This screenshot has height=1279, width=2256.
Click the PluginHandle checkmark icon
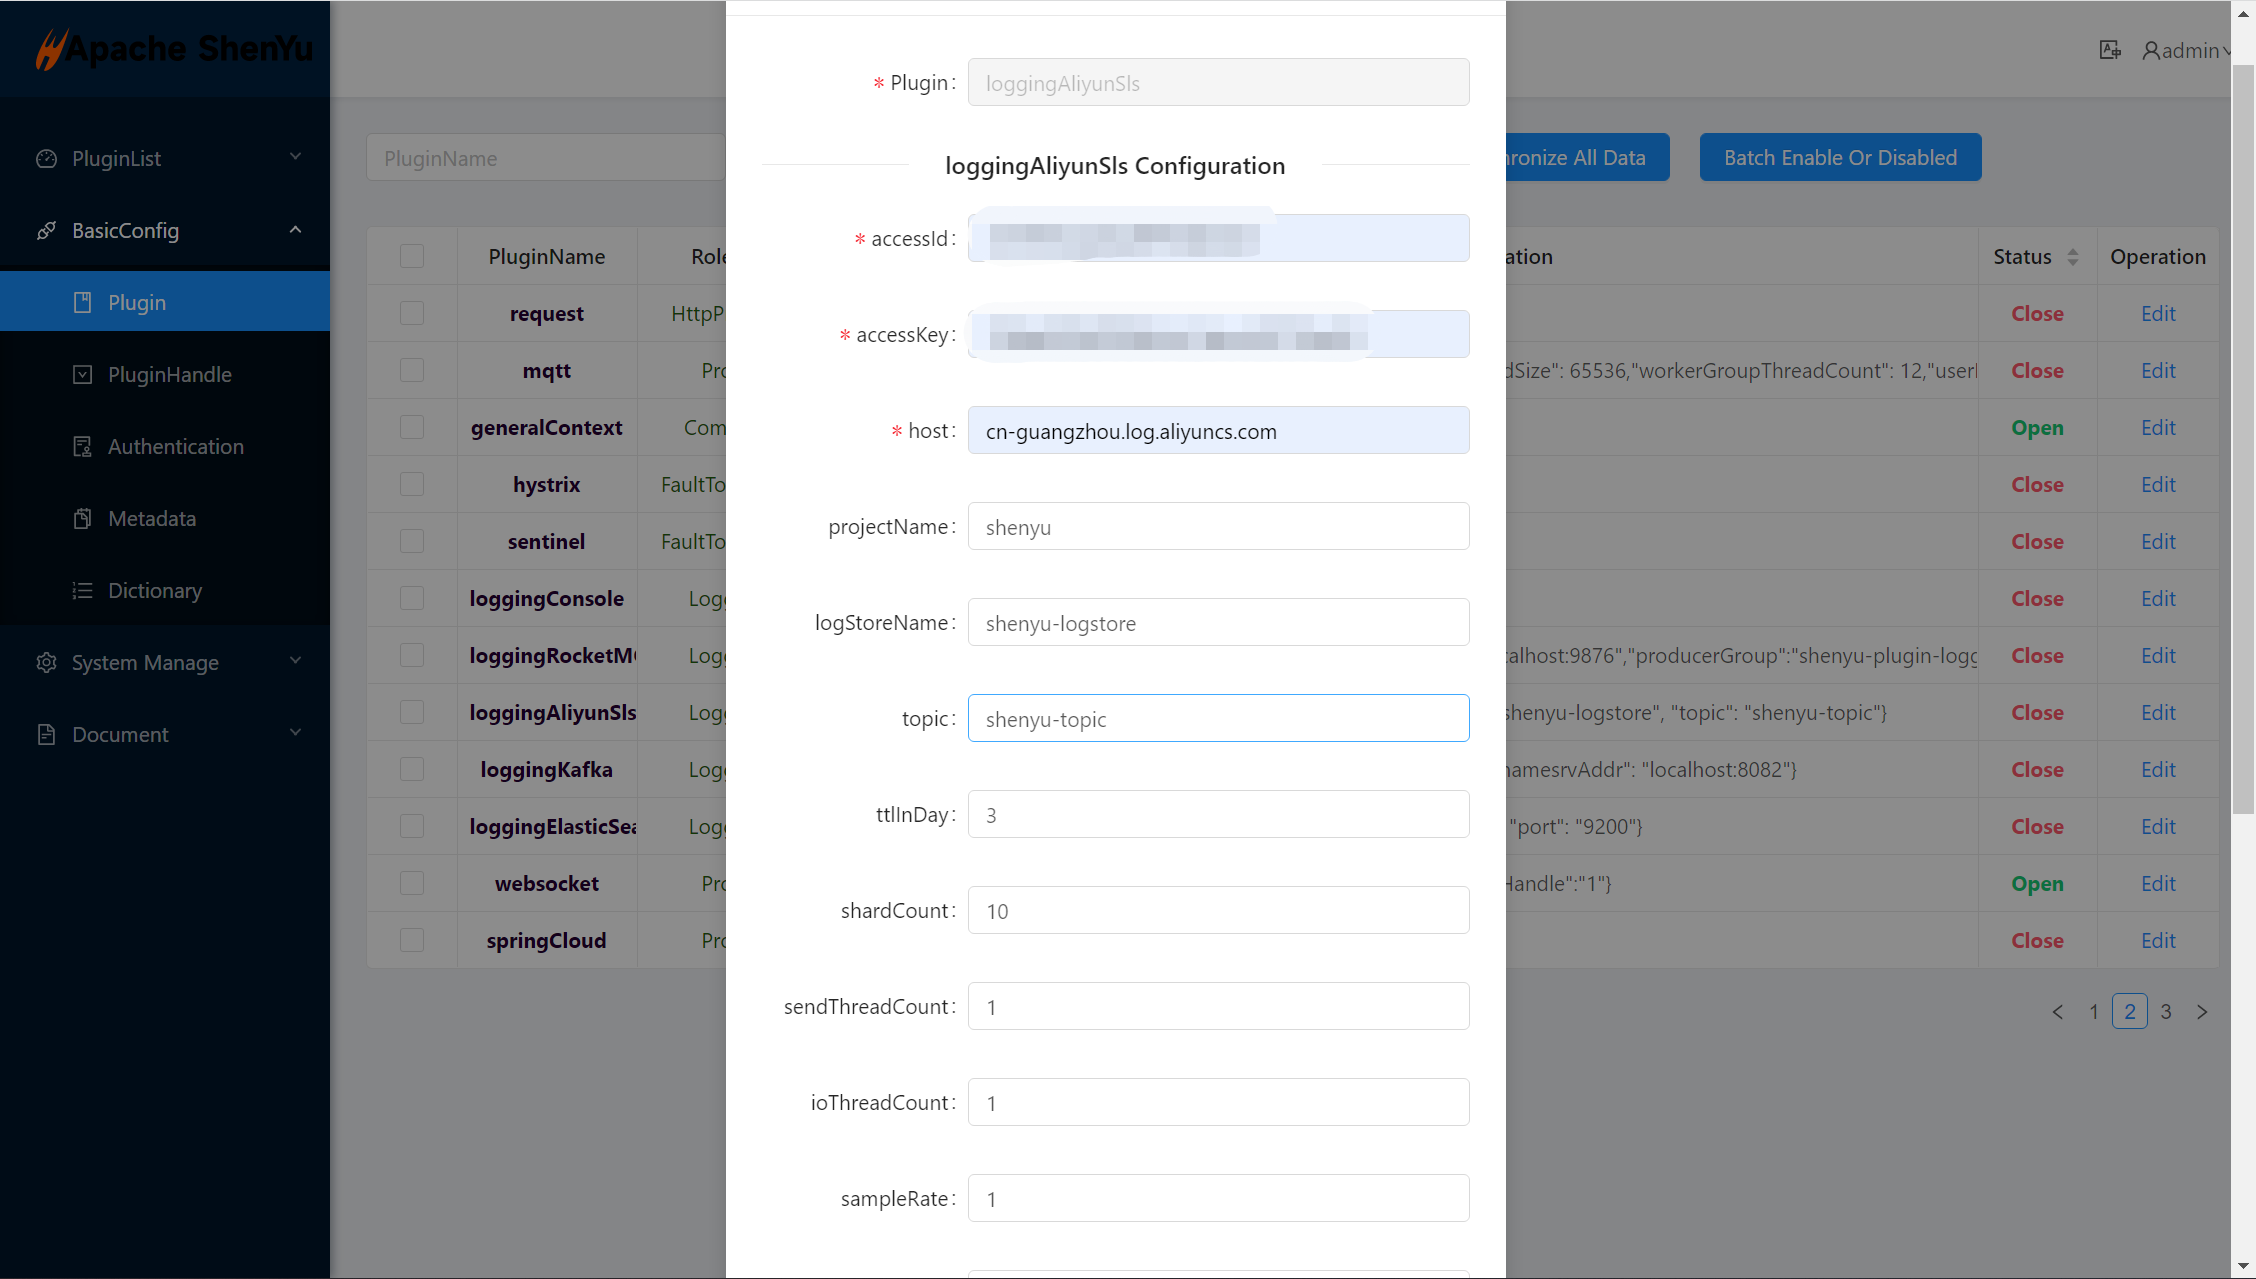point(83,375)
